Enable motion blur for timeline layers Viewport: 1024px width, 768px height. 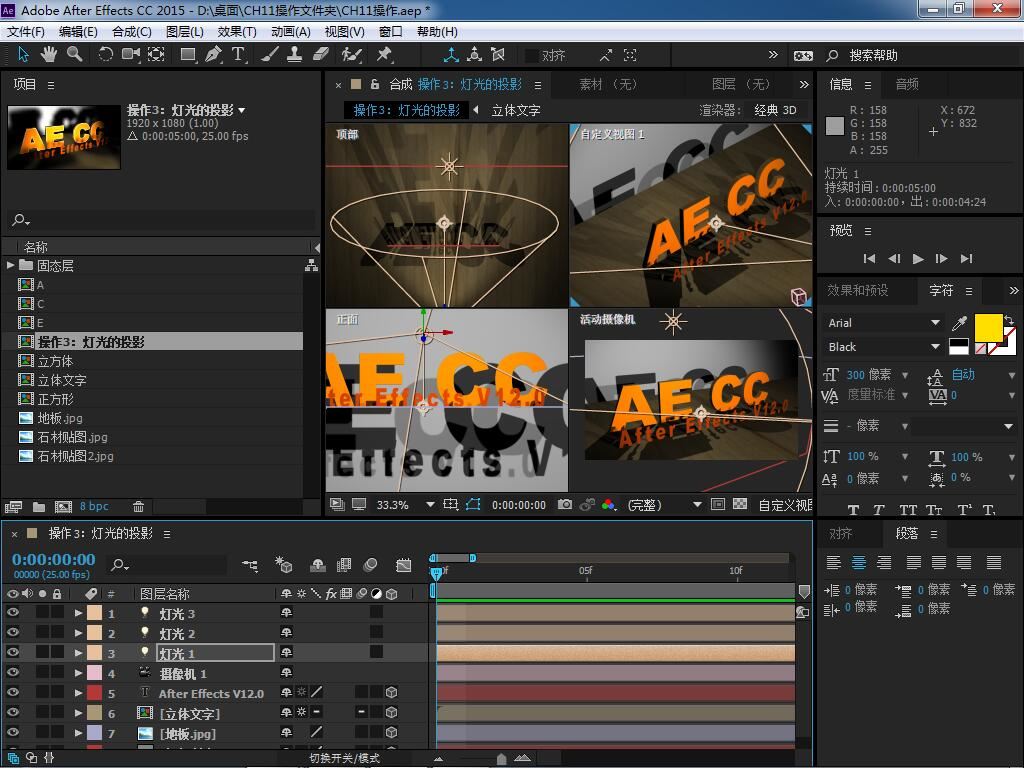pyautogui.click(x=370, y=565)
